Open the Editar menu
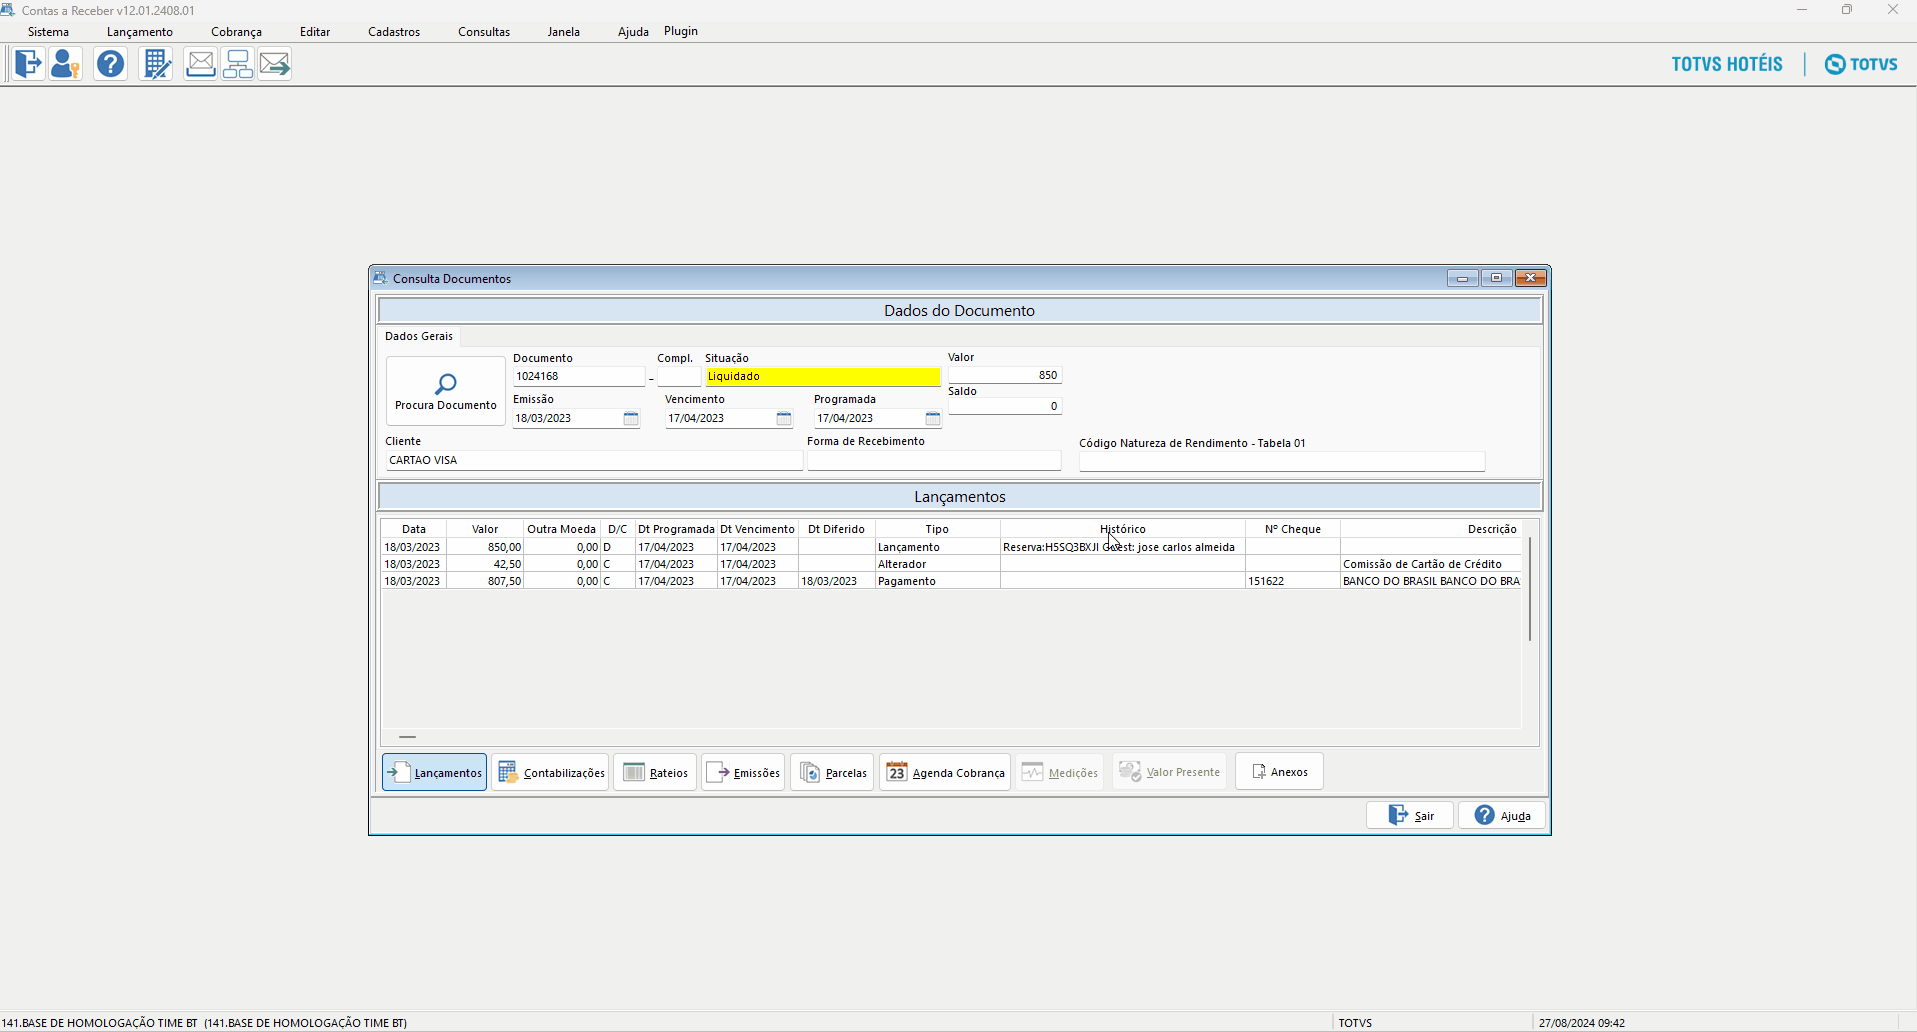1917x1032 pixels. click(x=315, y=32)
